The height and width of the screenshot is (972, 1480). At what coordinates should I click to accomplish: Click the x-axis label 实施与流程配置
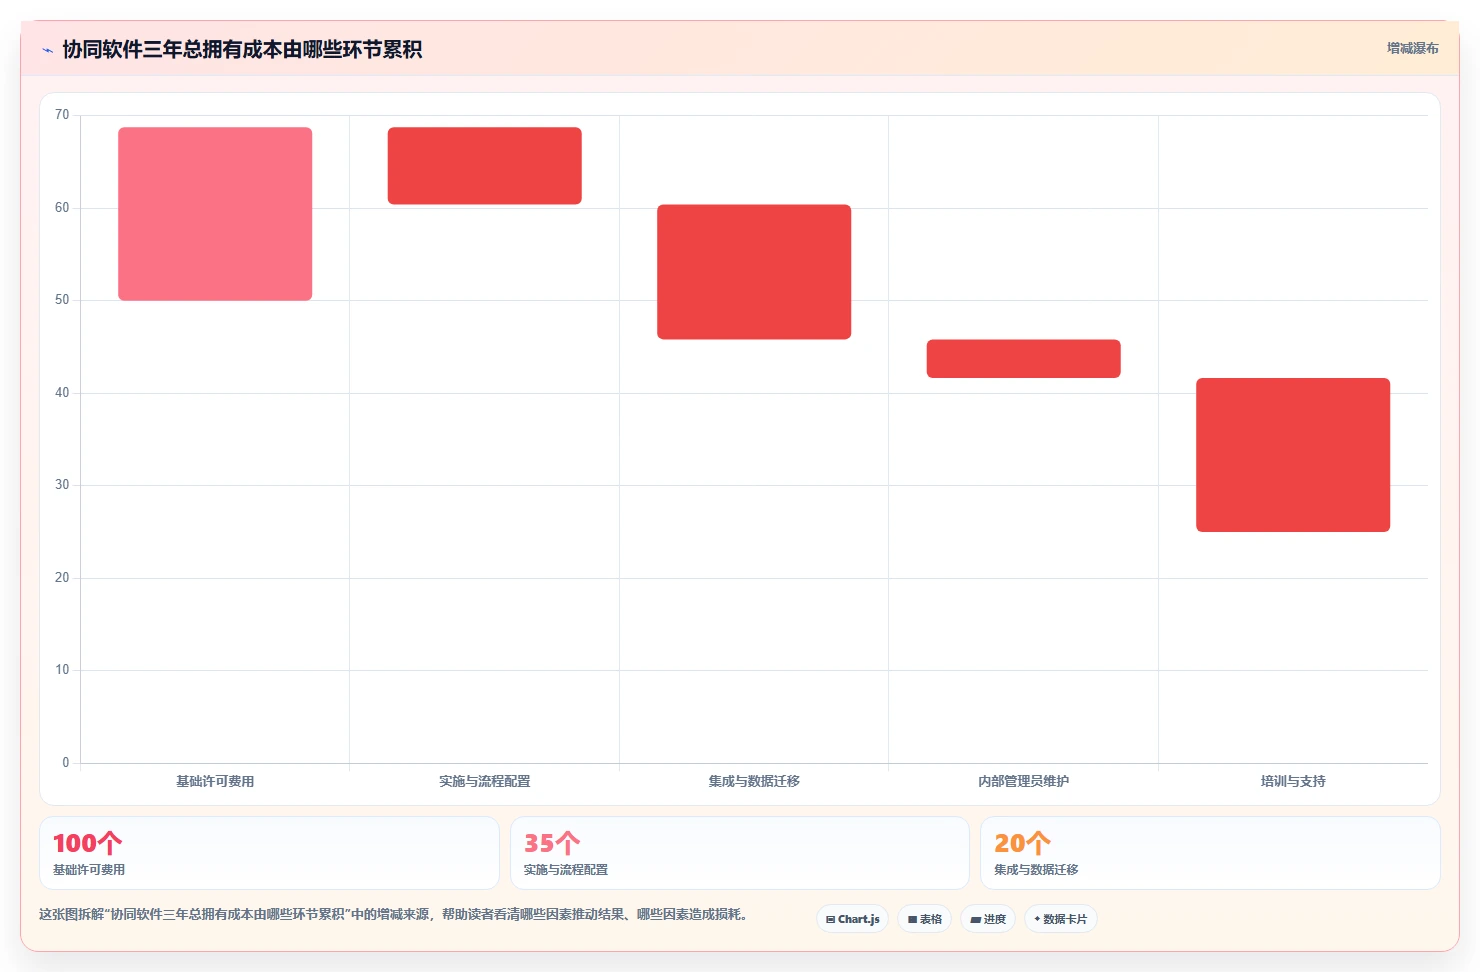[485, 781]
